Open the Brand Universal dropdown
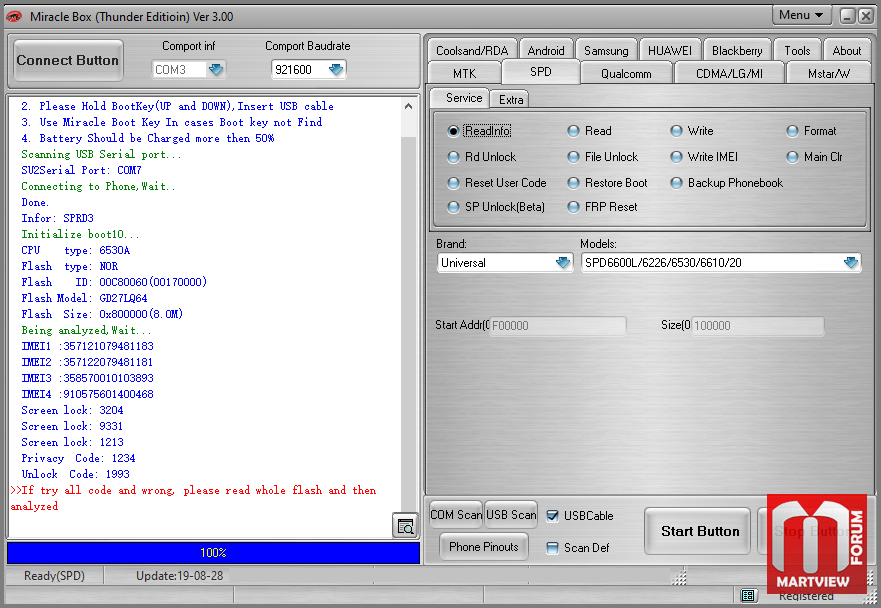This screenshot has height=608, width=881. pyautogui.click(x=563, y=263)
